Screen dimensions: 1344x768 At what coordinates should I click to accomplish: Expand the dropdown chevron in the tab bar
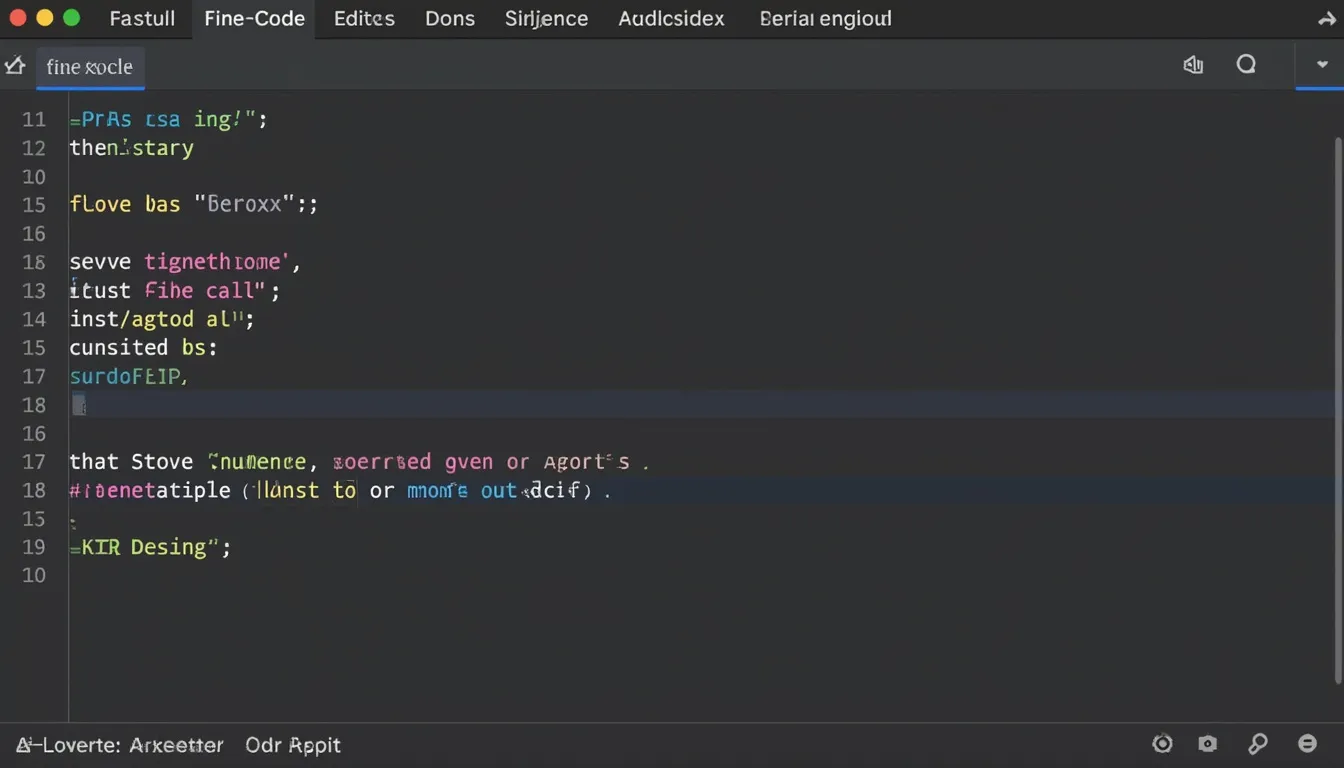[1322, 65]
